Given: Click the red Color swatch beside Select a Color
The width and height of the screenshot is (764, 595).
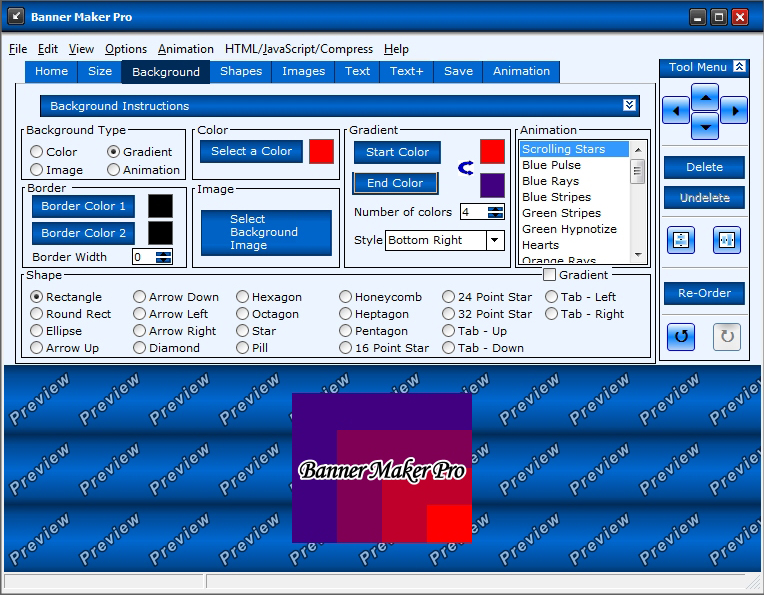Looking at the screenshot, I should point(322,152).
